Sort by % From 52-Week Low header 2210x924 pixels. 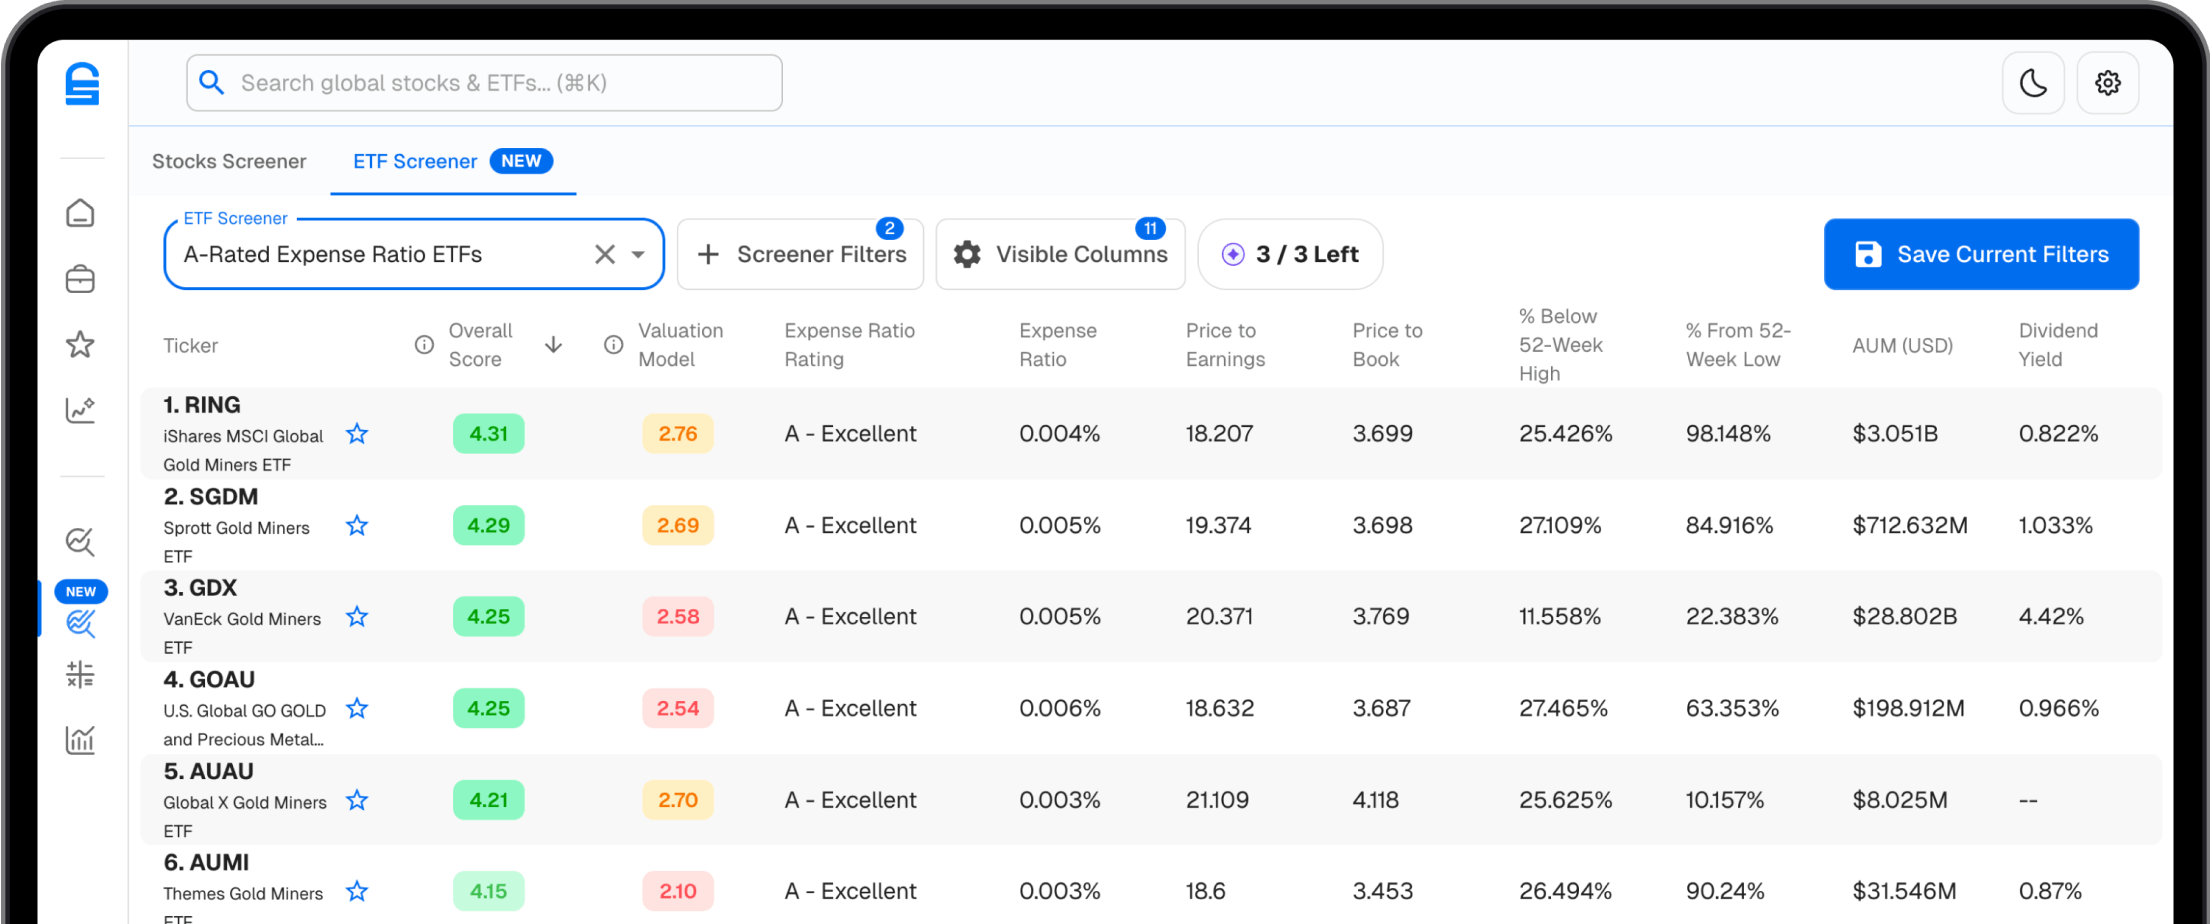point(1738,345)
